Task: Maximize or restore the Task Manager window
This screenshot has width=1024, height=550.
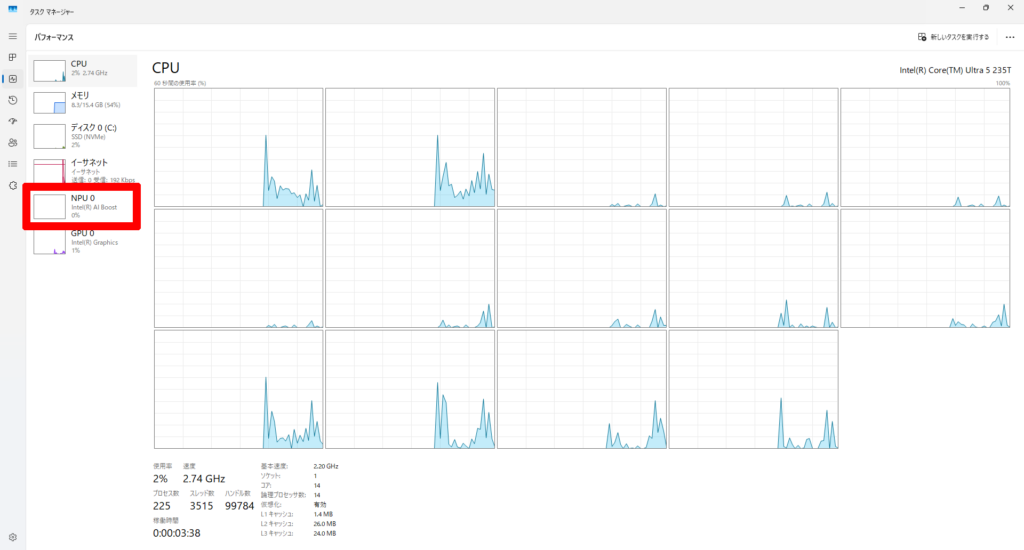Action: point(985,8)
